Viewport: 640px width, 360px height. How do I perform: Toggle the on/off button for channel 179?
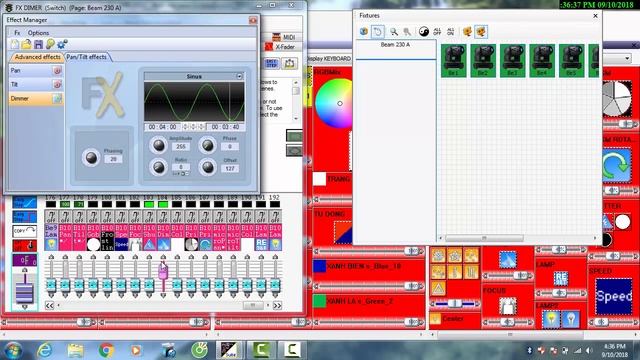tap(93, 216)
